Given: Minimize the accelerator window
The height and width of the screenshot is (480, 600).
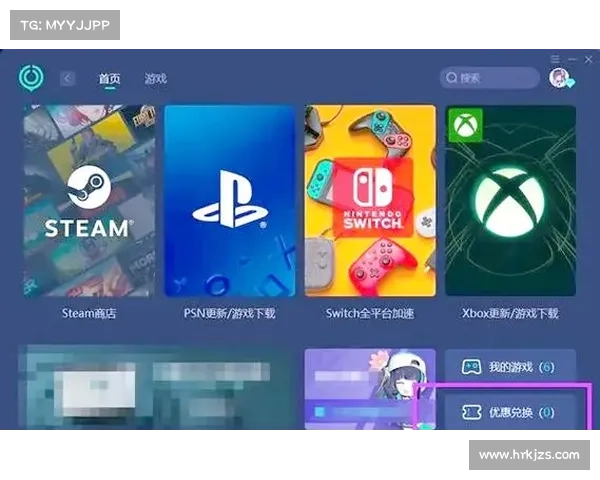Looking at the screenshot, I should pyautogui.click(x=572, y=59).
